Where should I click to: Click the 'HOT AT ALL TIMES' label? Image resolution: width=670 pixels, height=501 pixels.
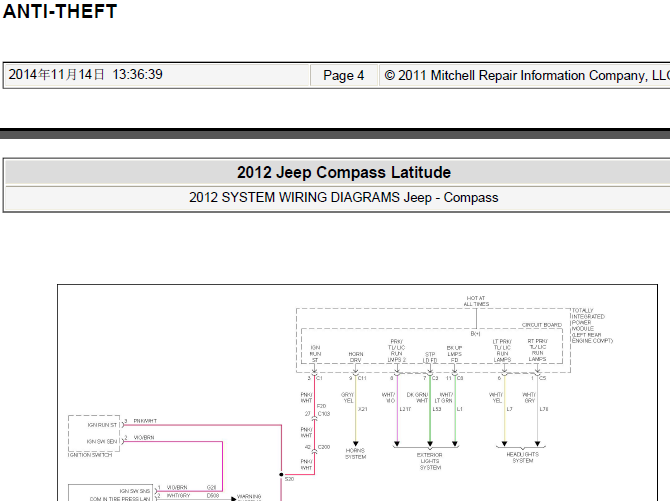click(476, 301)
